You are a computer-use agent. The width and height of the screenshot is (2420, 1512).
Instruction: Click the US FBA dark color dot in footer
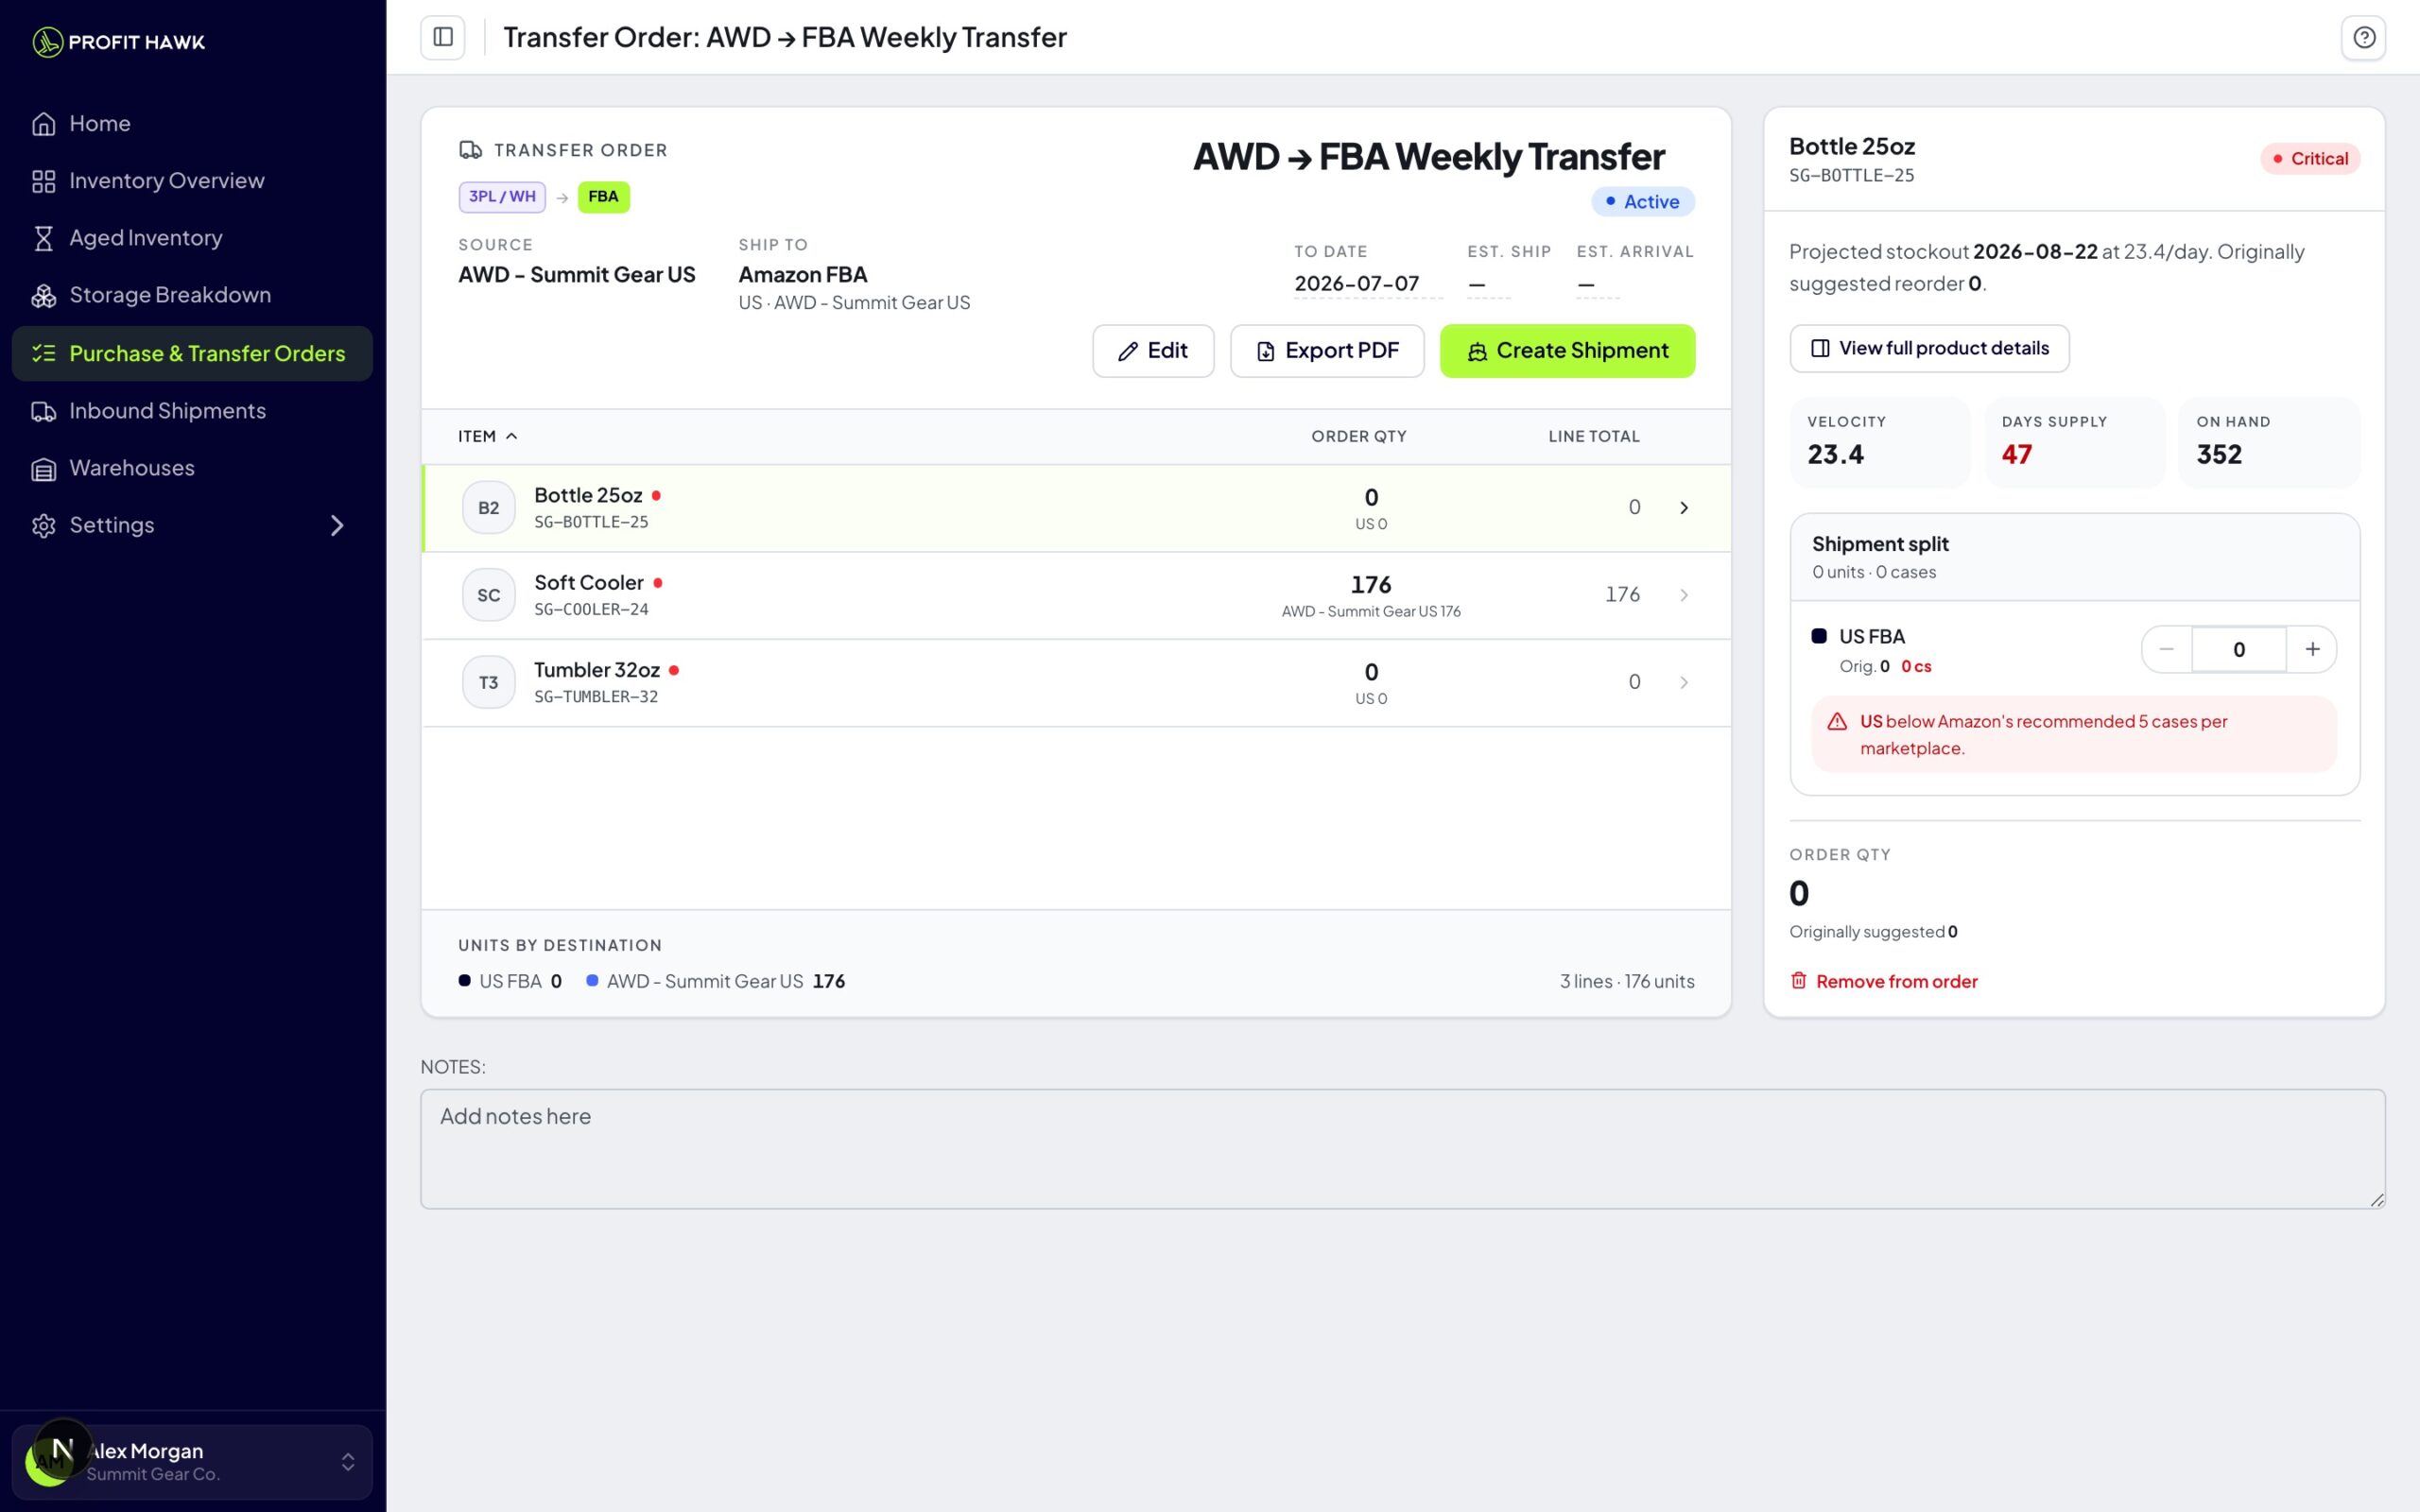click(x=464, y=980)
